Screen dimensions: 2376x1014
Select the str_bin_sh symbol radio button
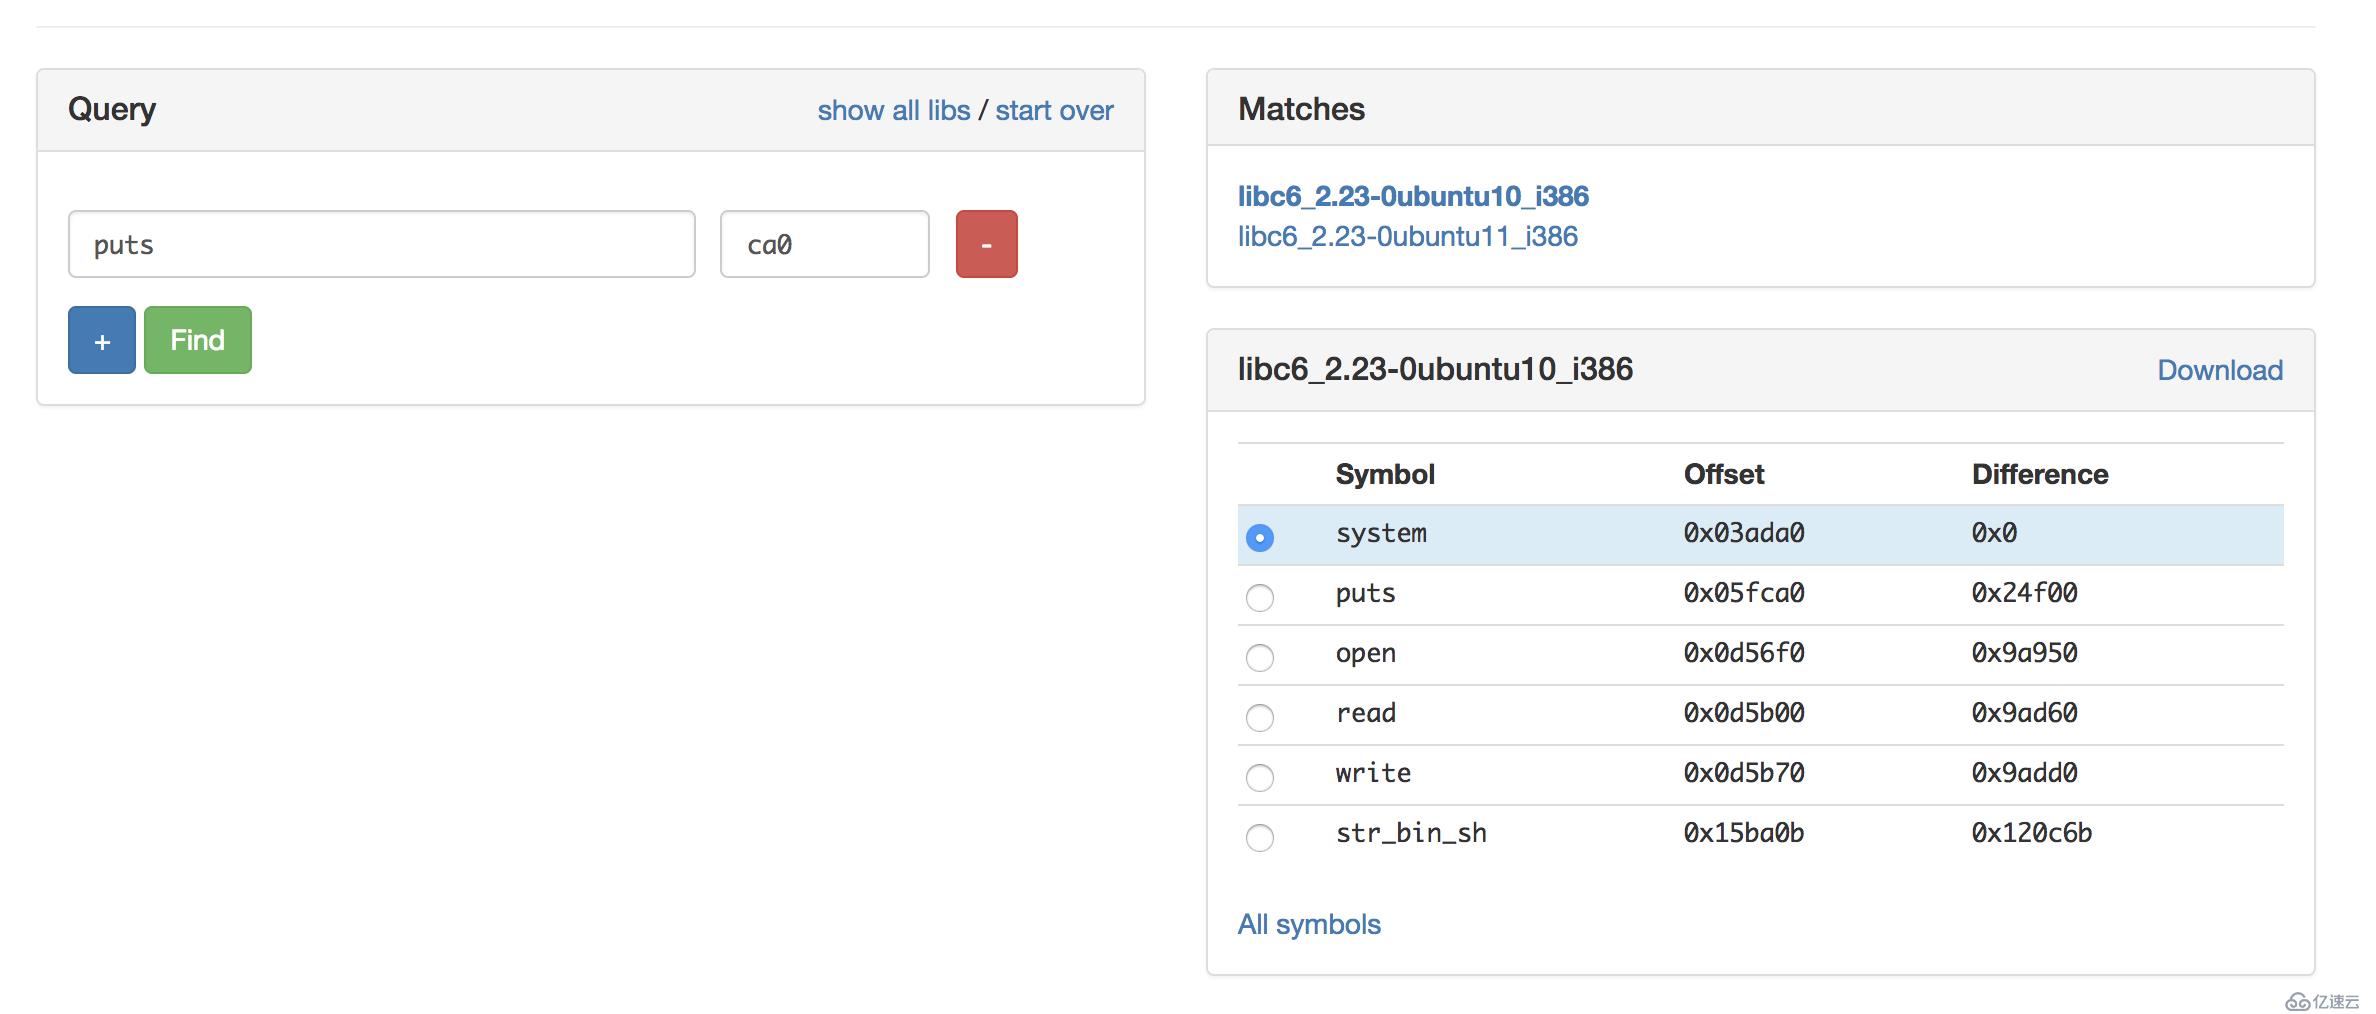pyautogui.click(x=1260, y=837)
